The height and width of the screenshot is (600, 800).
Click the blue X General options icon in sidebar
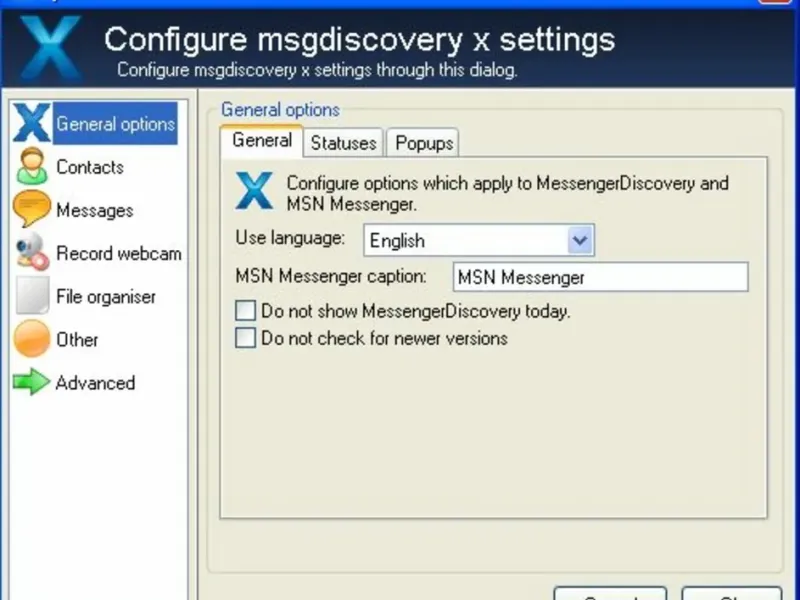pos(32,122)
